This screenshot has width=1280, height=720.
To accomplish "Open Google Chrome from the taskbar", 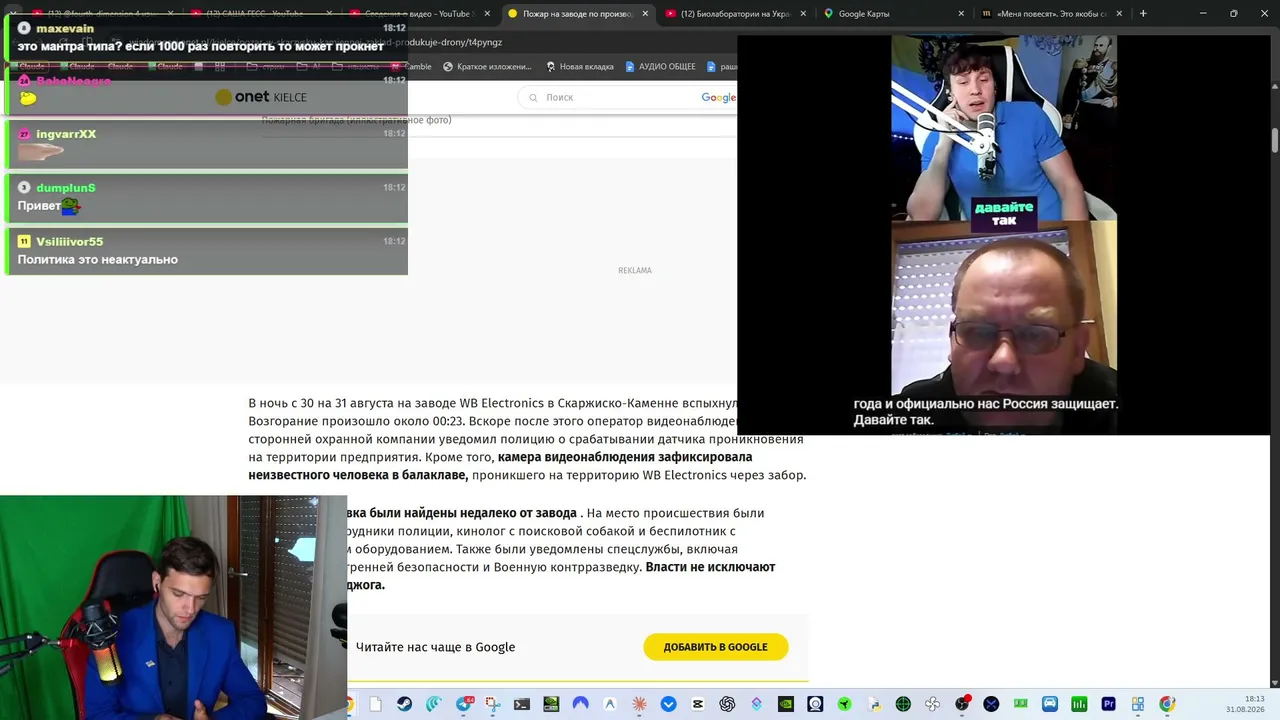I will click(1167, 704).
